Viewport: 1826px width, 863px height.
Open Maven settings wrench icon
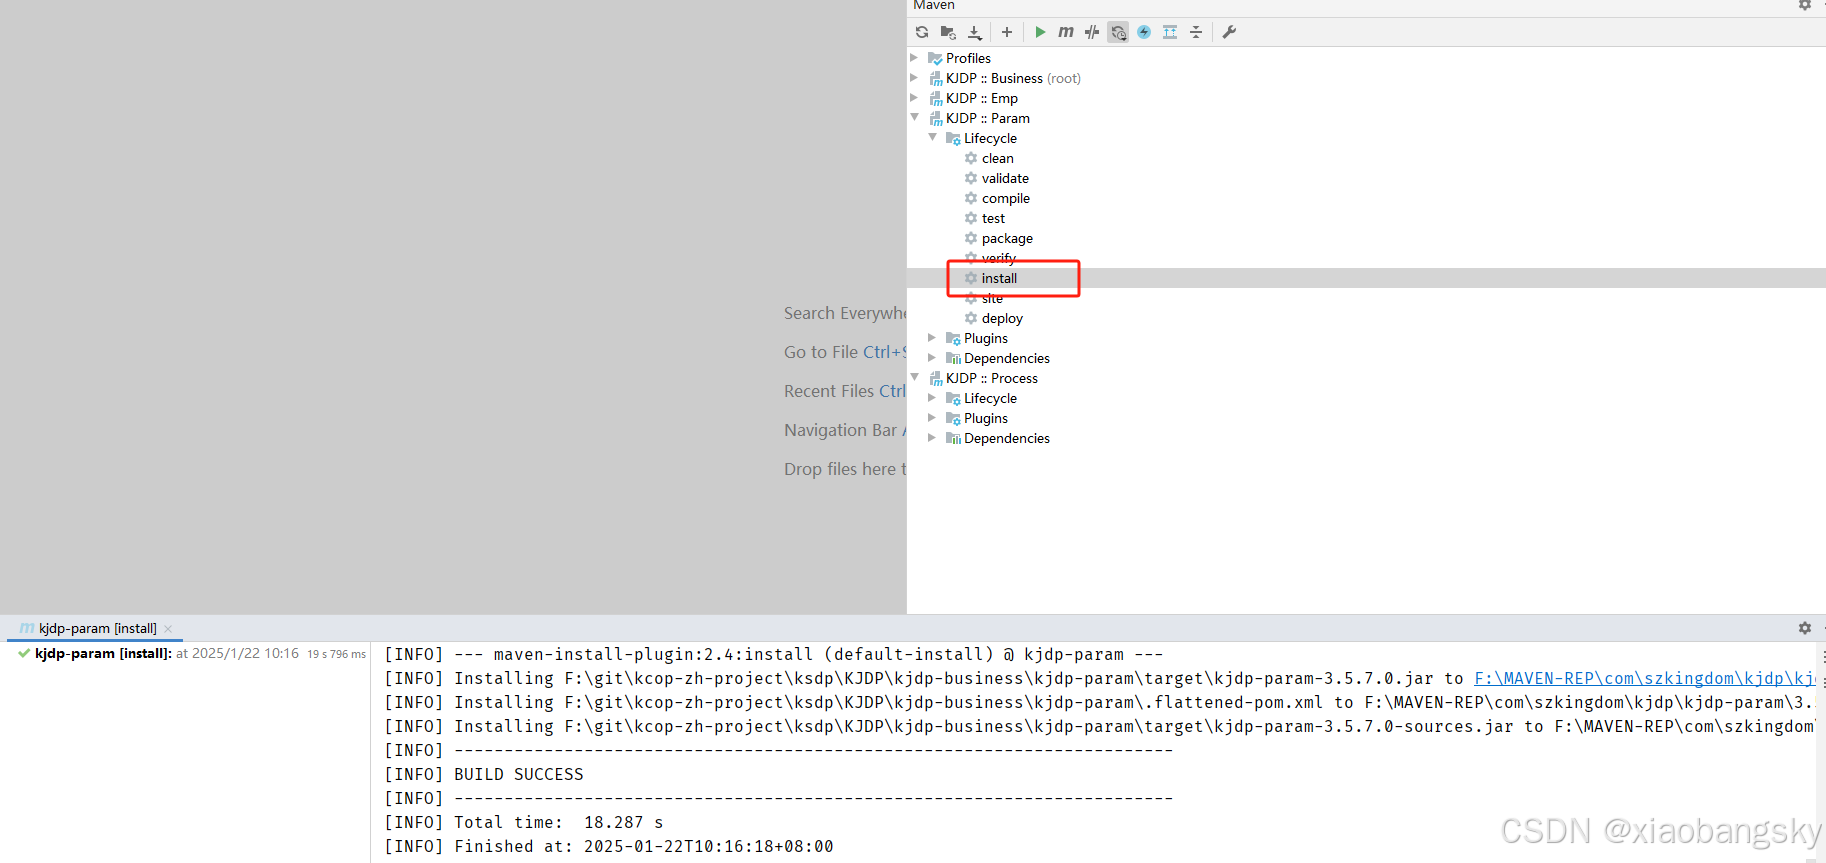click(1230, 32)
